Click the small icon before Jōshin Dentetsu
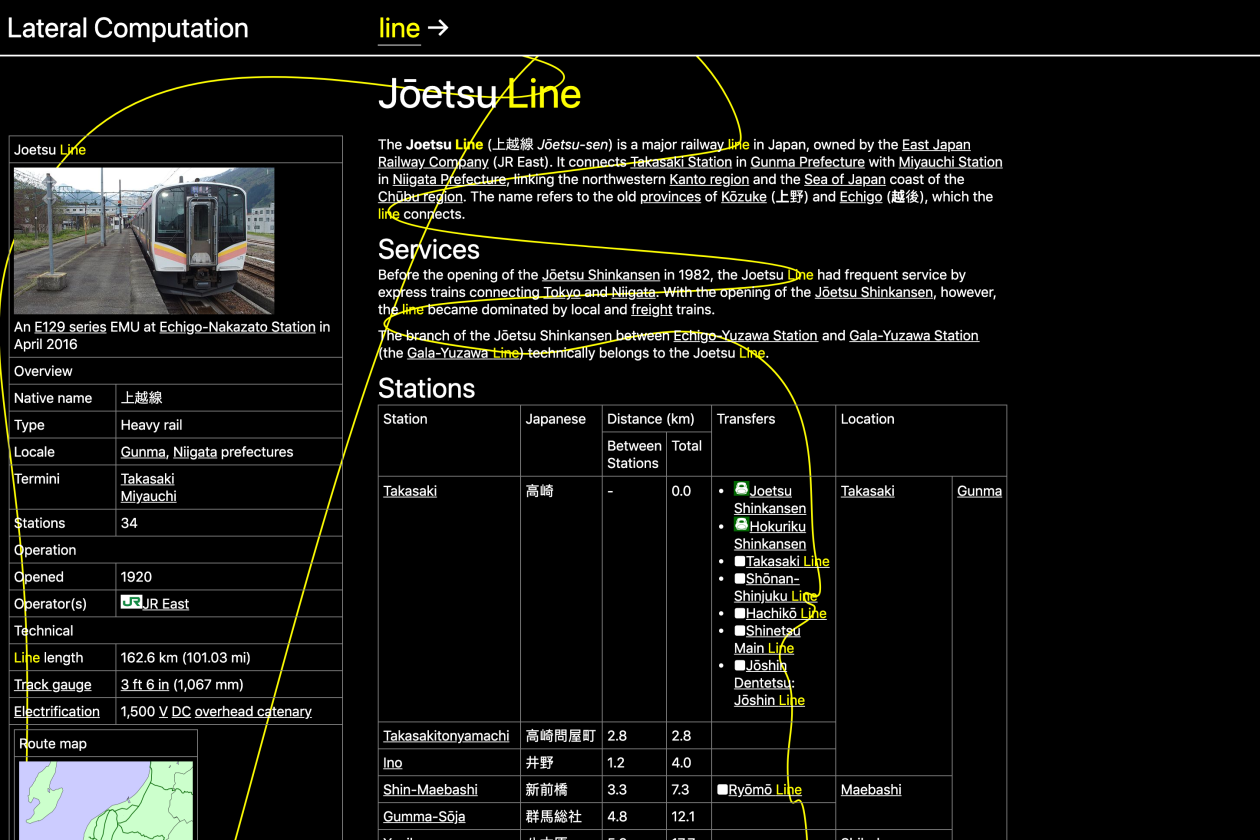Screen dimensions: 1260x840 tap(740, 665)
